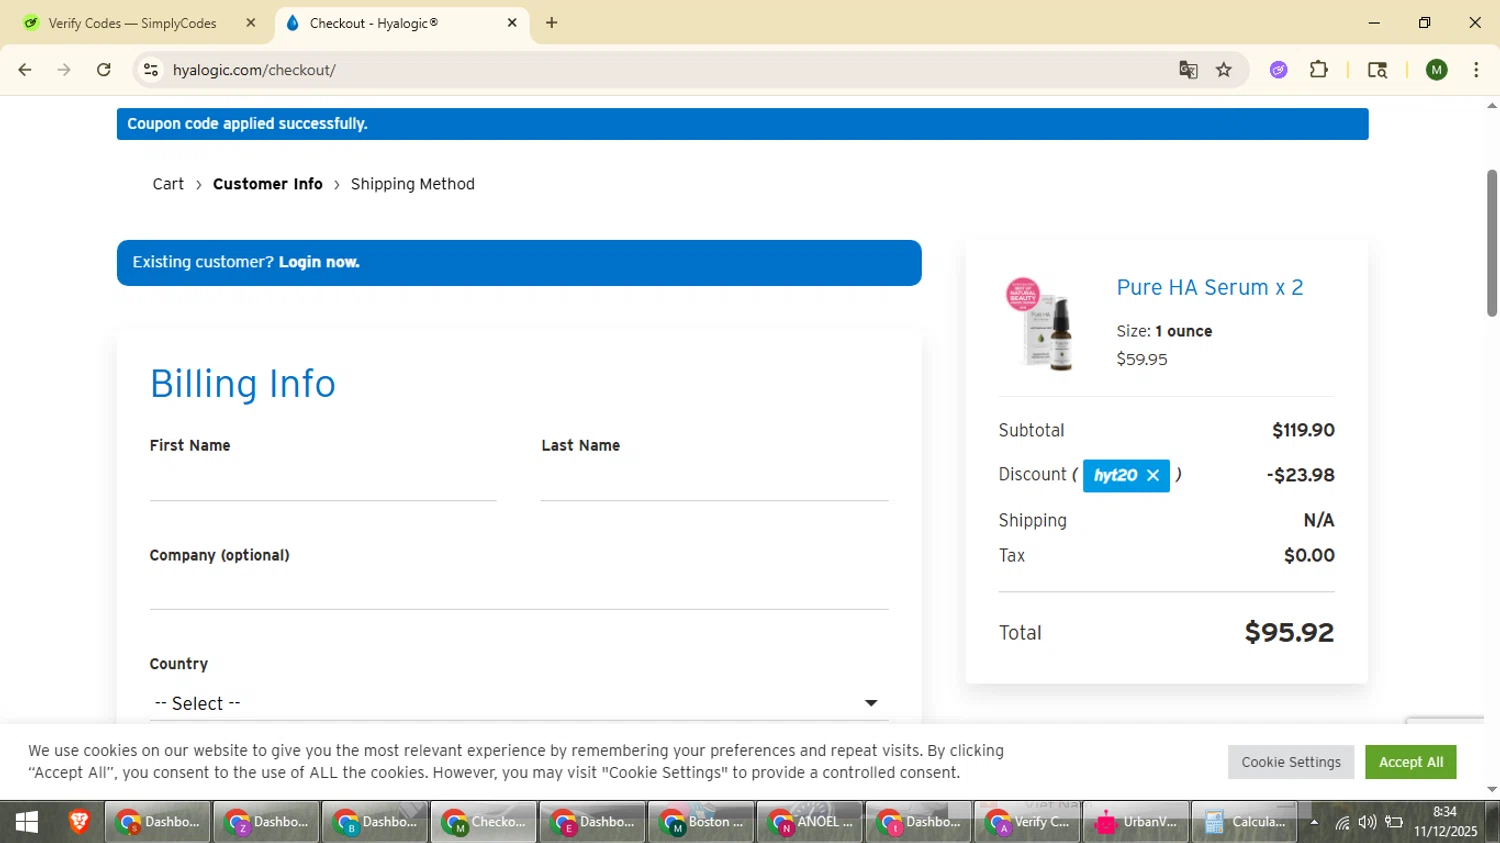This screenshot has width=1500, height=843.
Task: Click the -$23.98 discount amount
Action: click(1300, 475)
